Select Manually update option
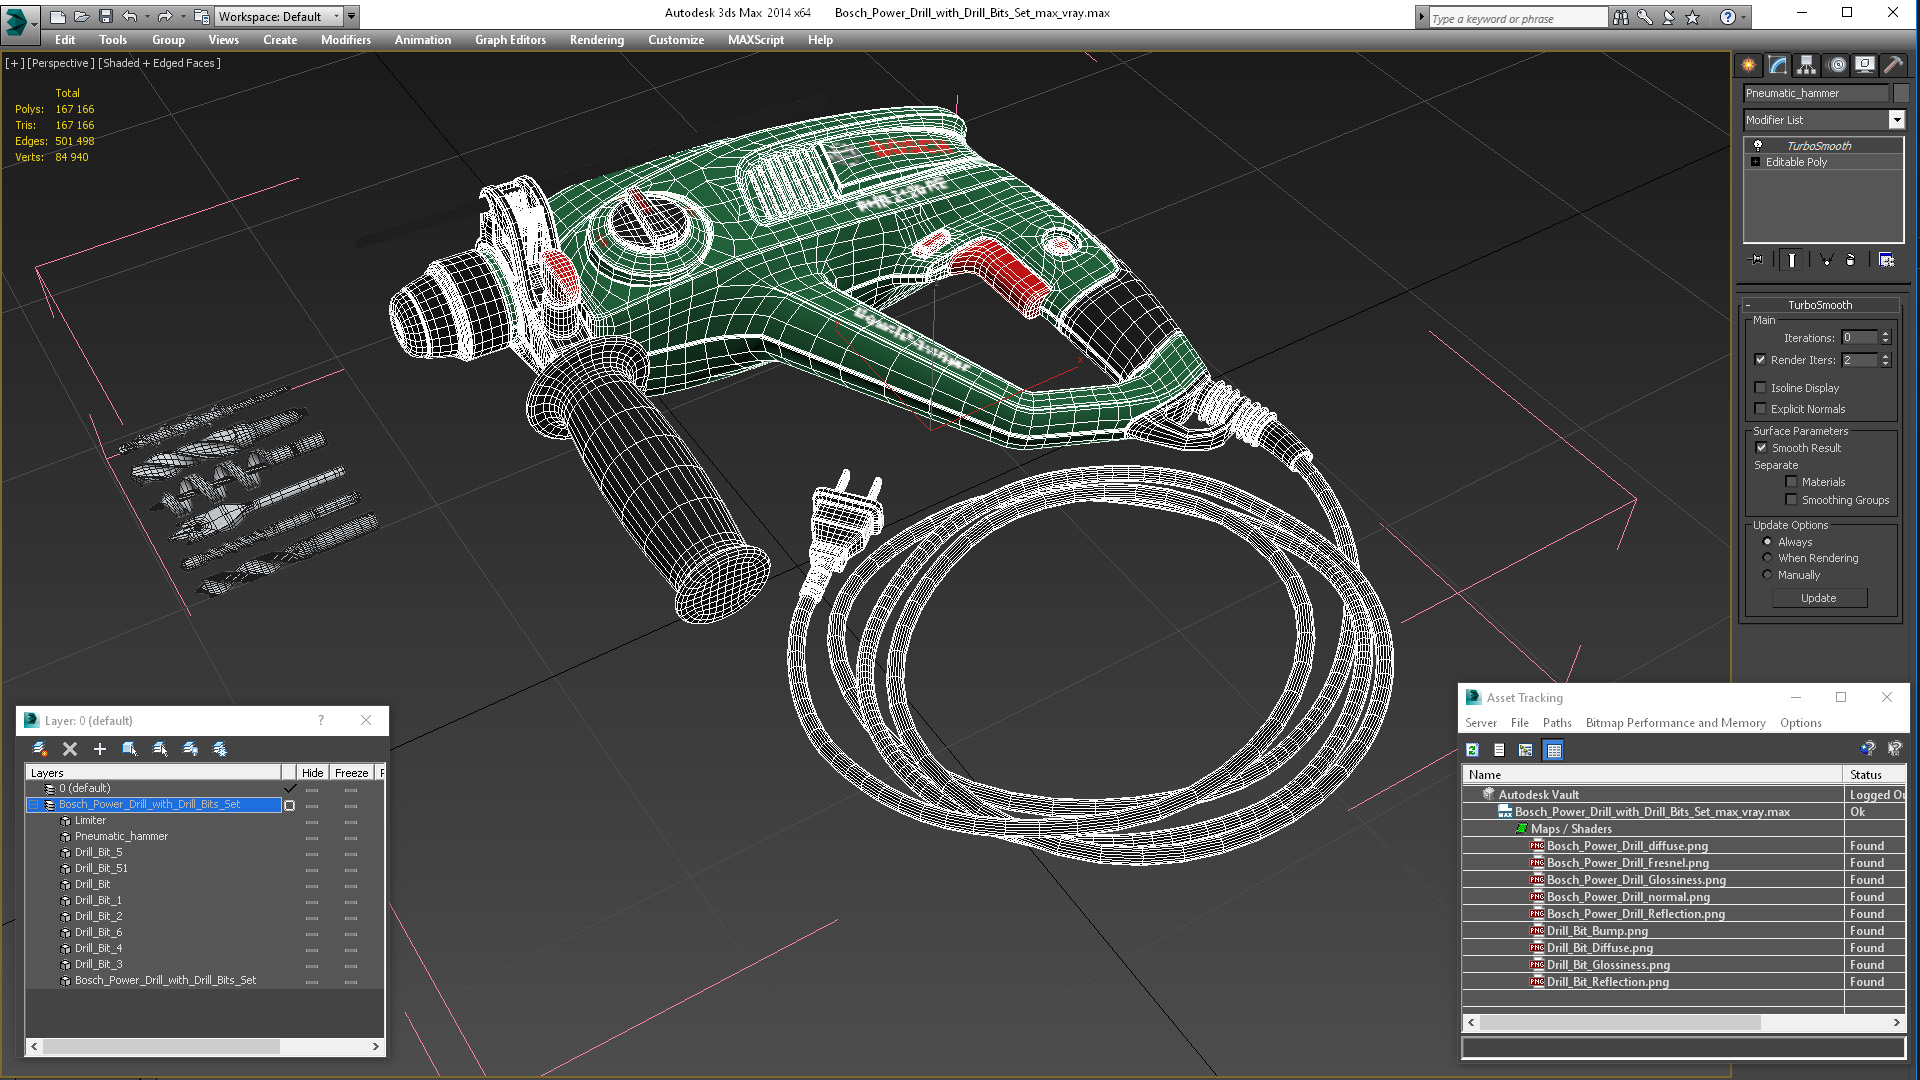This screenshot has height=1080, width=1920. click(1767, 575)
